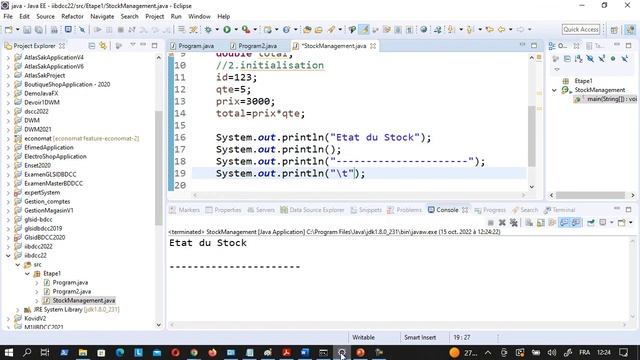Collapse StockManagement class in Outline
This screenshot has width=640, height=360.
554,90
